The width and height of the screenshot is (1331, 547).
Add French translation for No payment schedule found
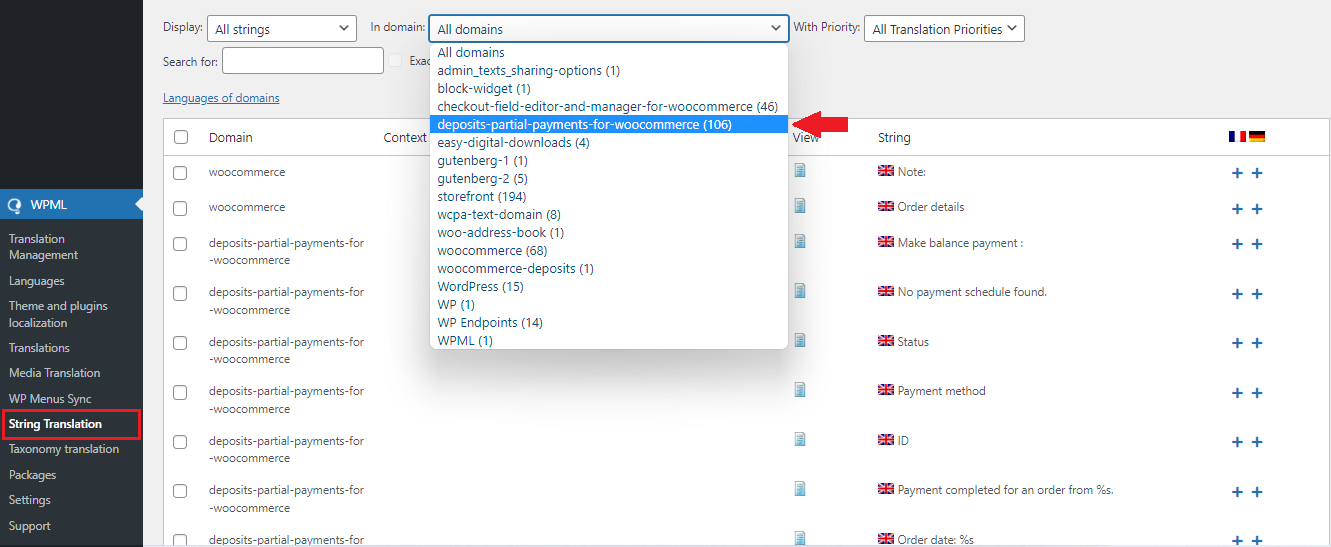[1237, 294]
